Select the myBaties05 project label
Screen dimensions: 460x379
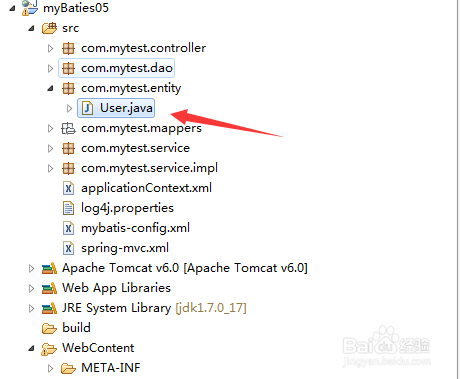pyautogui.click(x=76, y=8)
